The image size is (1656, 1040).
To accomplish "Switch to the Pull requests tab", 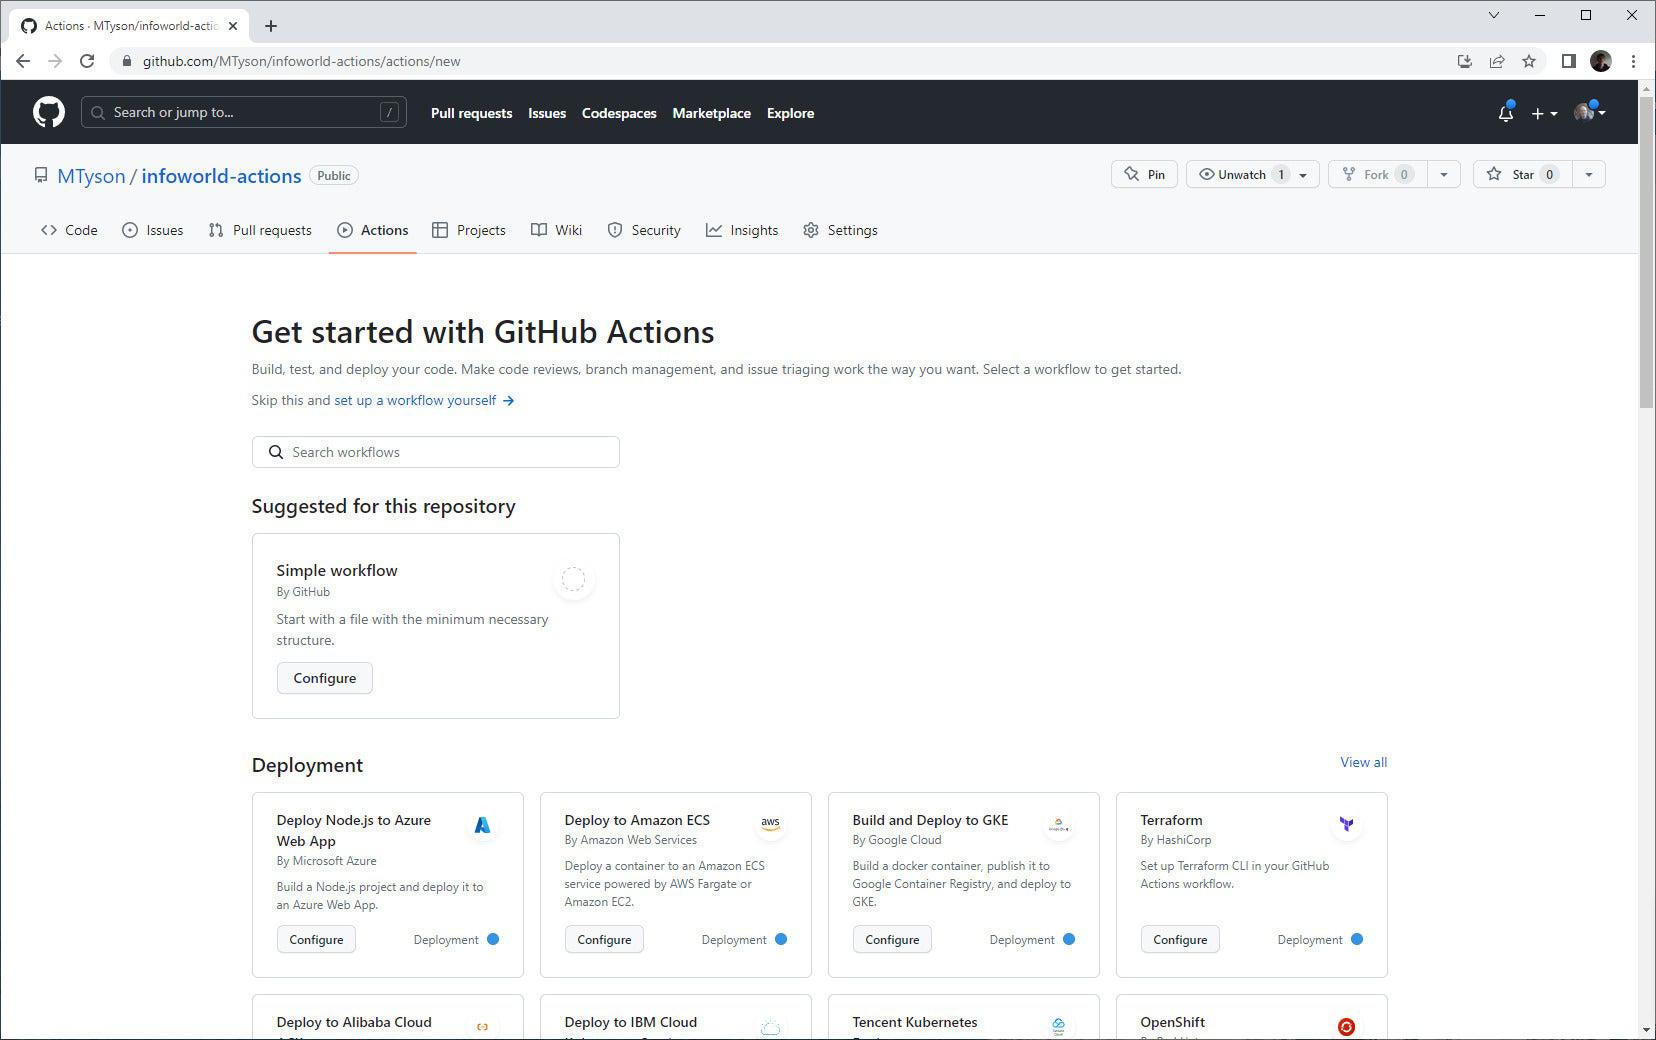I will coord(260,230).
